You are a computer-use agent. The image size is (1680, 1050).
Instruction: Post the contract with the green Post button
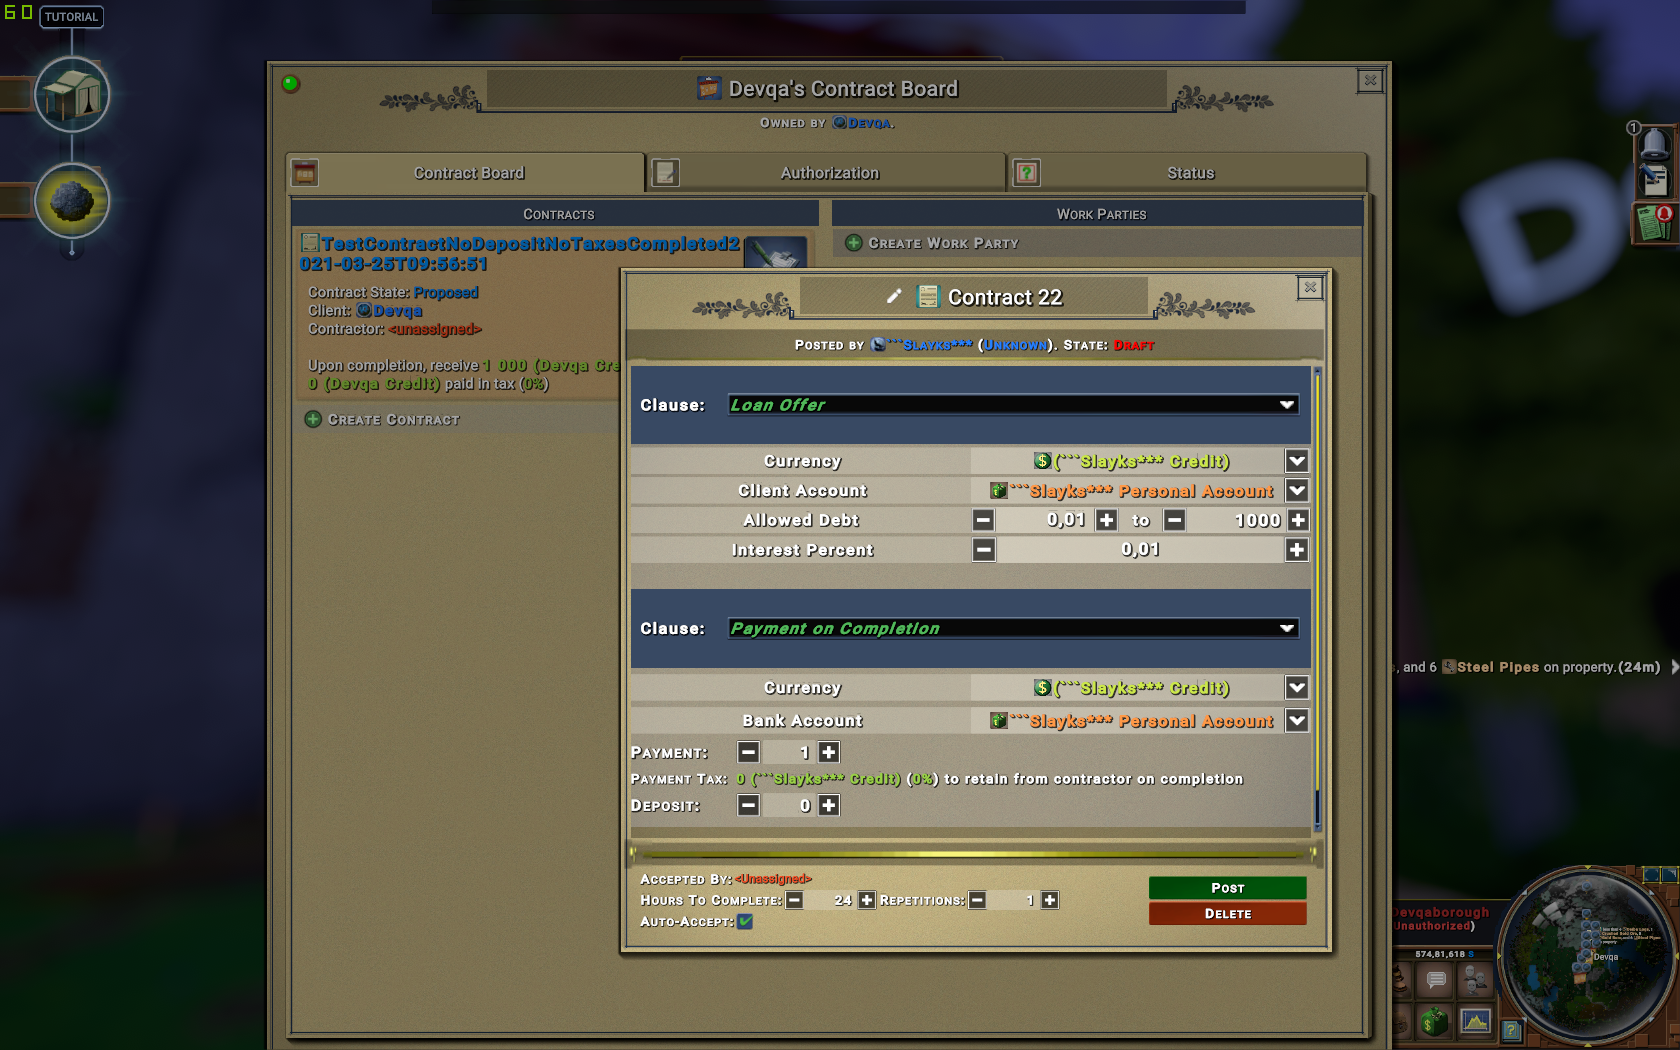(1227, 888)
